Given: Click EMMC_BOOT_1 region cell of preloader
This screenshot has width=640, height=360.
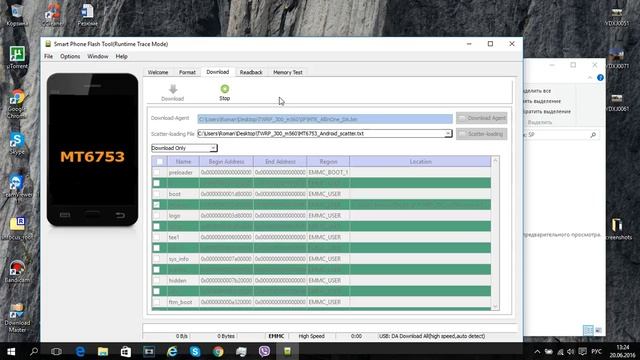Looking at the screenshot, I should point(328,172).
